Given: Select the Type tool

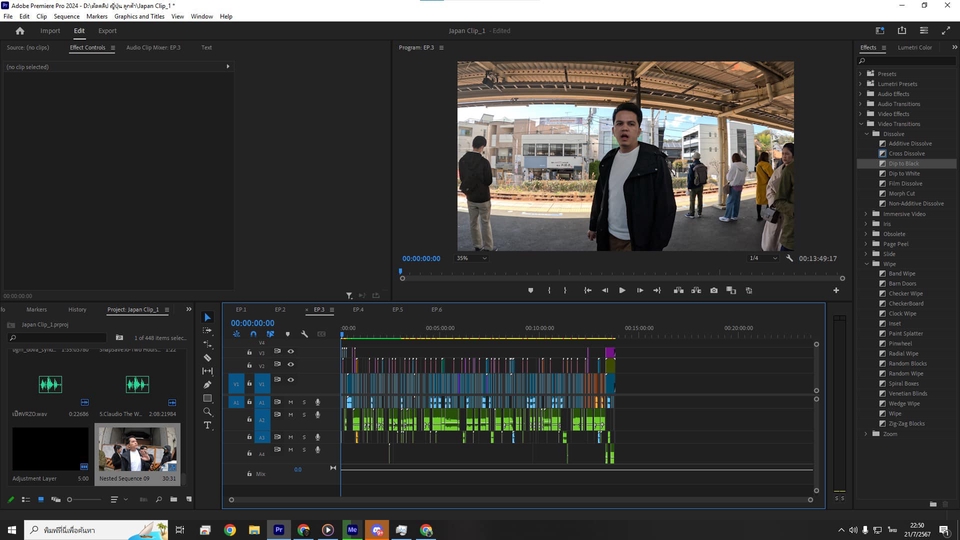Looking at the screenshot, I should [207, 425].
